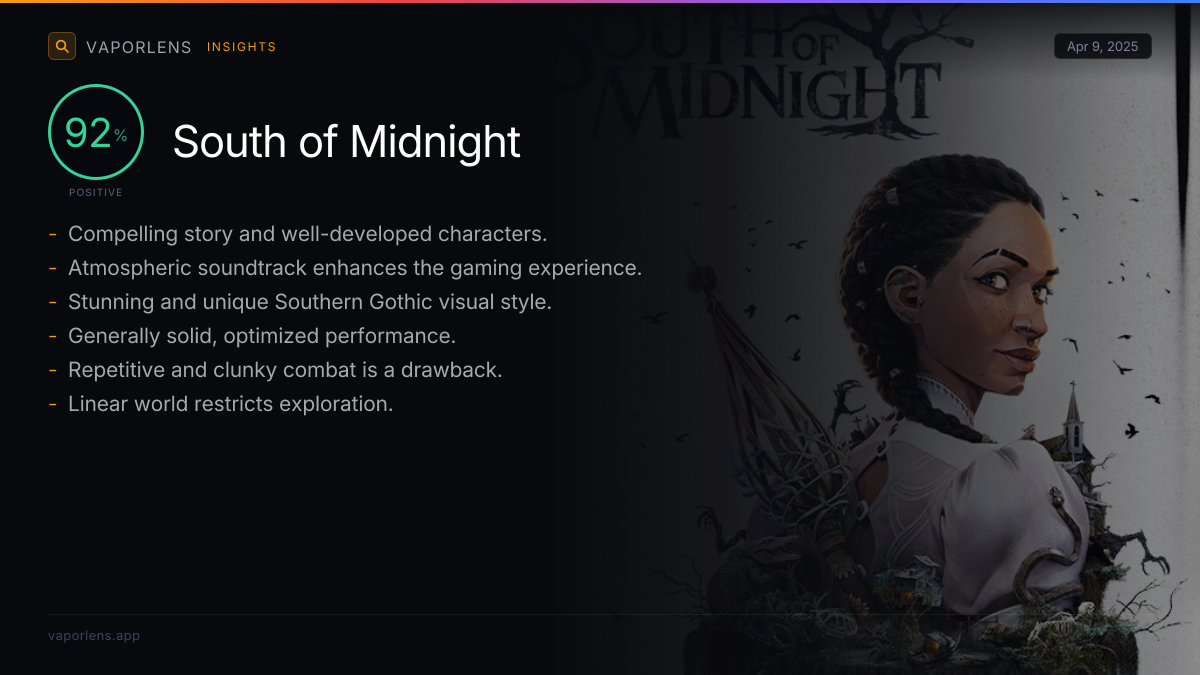Select the compelling story insight line
The image size is (1200, 675).
pos(307,234)
